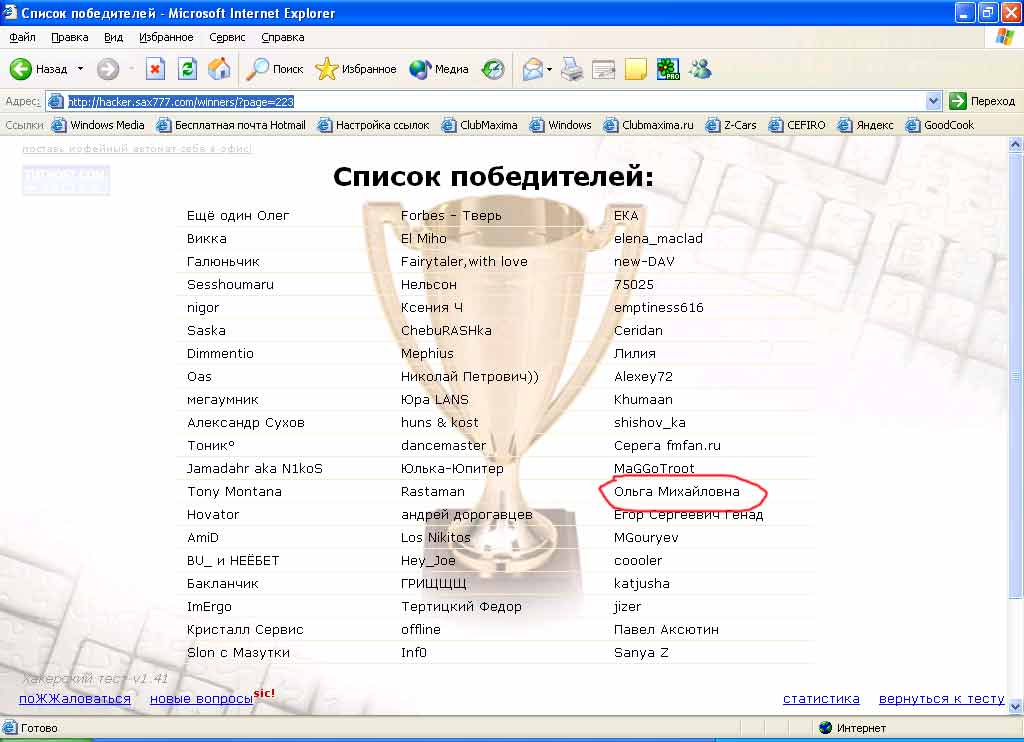Expand the Mail button dropdown arrow

tap(549, 69)
